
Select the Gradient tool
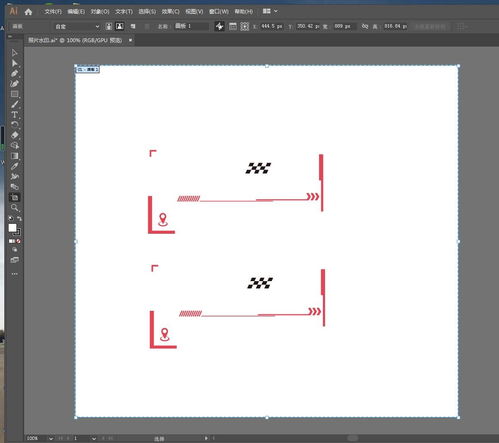pyautogui.click(x=14, y=156)
